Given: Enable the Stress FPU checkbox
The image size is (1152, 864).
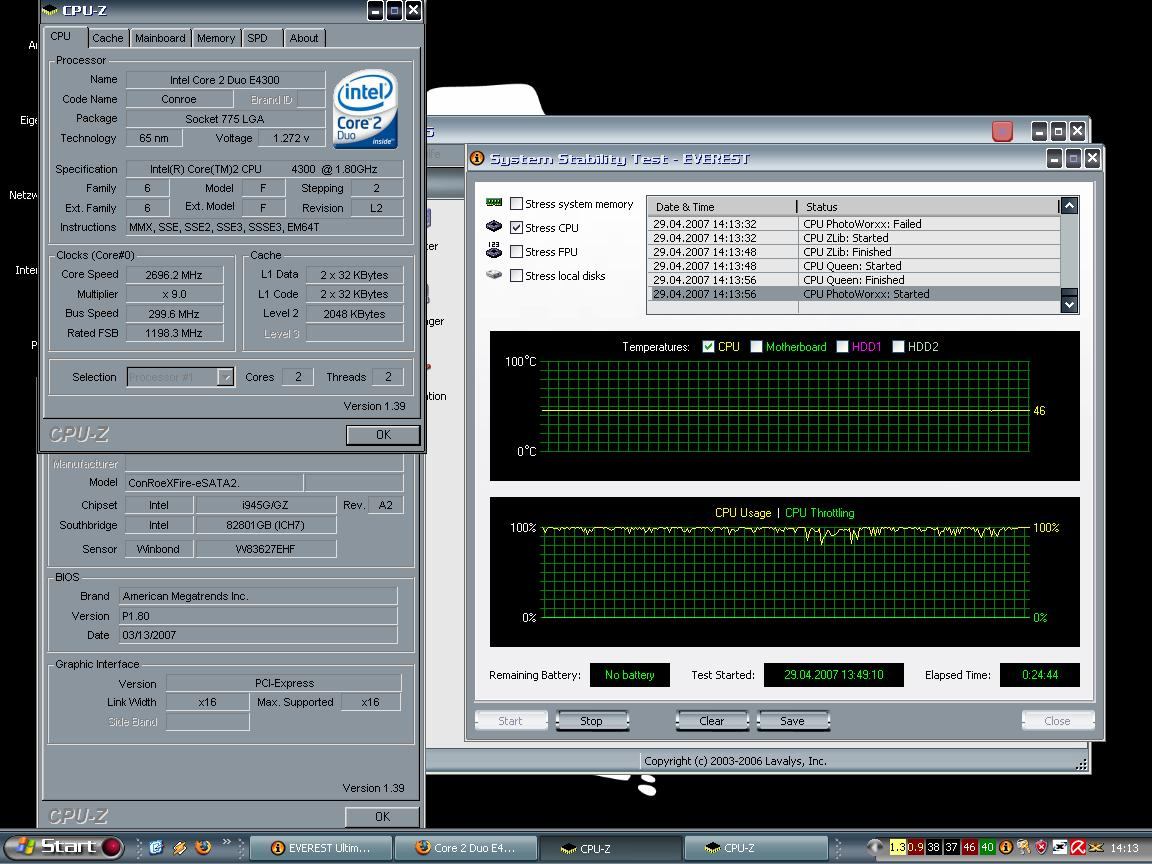Looking at the screenshot, I should coord(516,252).
